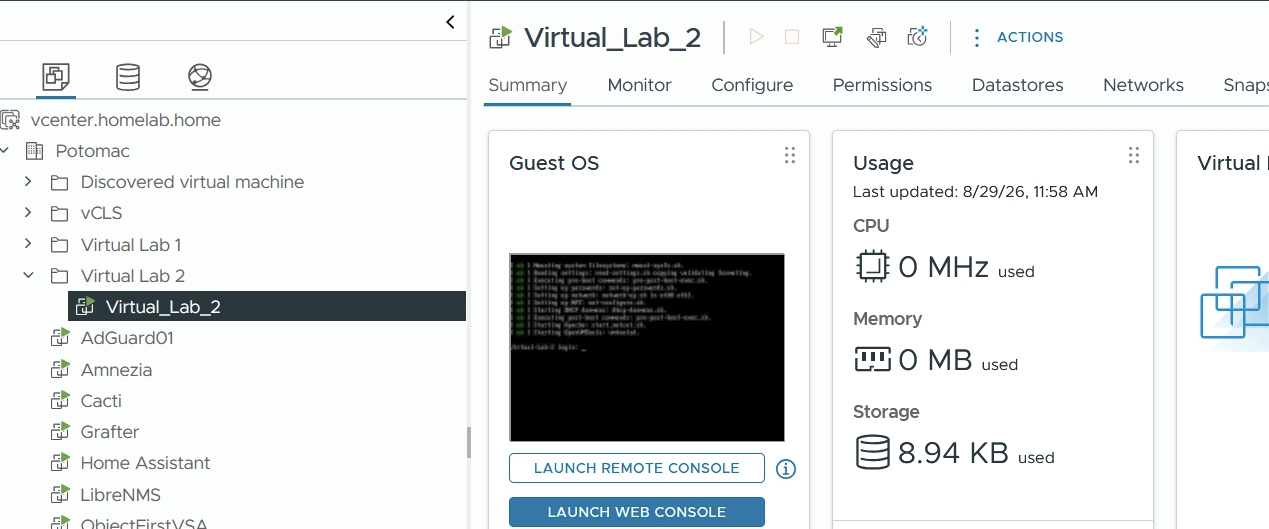Click the 'Last updated: 8/29/26, 11:58 AM' text

[975, 191]
